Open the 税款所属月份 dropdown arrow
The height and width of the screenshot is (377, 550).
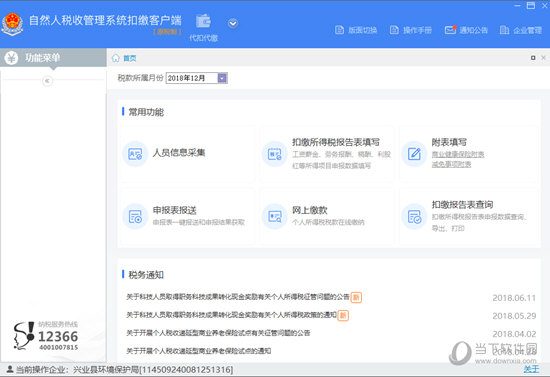point(222,78)
